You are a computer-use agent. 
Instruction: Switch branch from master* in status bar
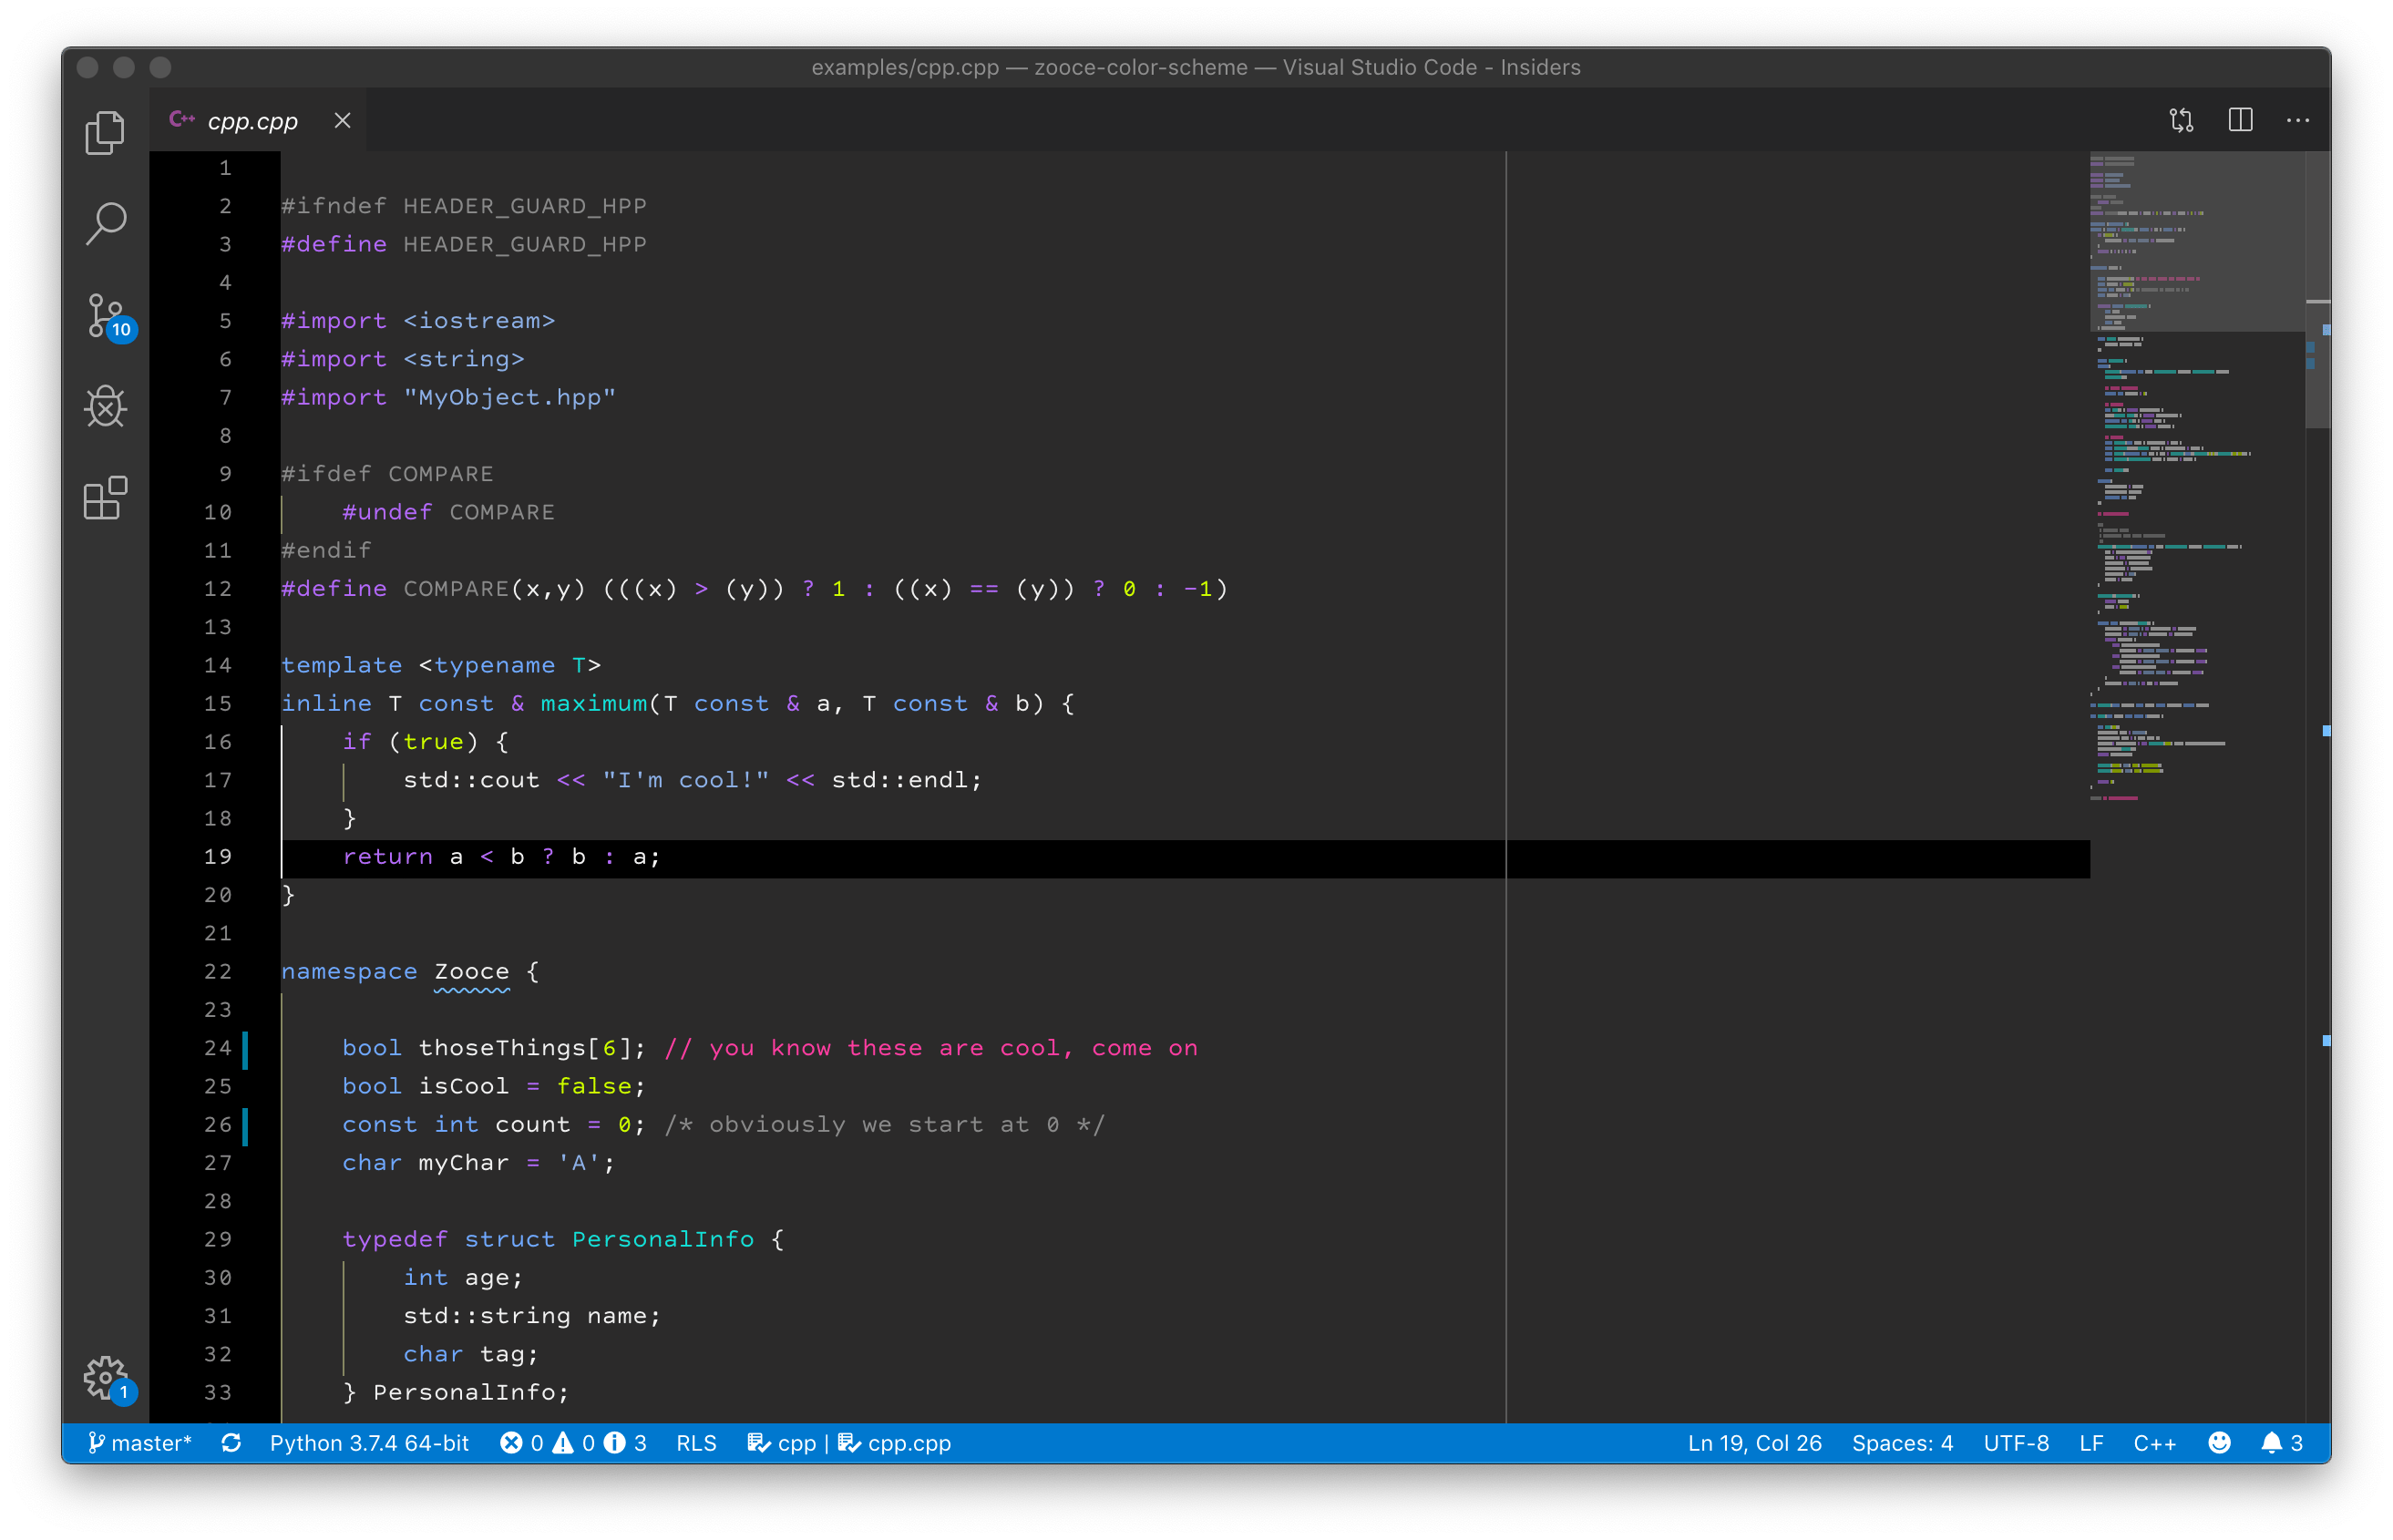pyautogui.click(x=140, y=1443)
